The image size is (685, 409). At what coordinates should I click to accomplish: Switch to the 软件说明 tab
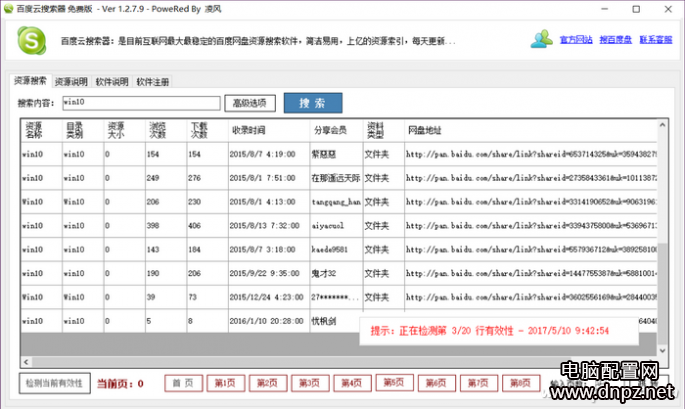pyautogui.click(x=112, y=82)
